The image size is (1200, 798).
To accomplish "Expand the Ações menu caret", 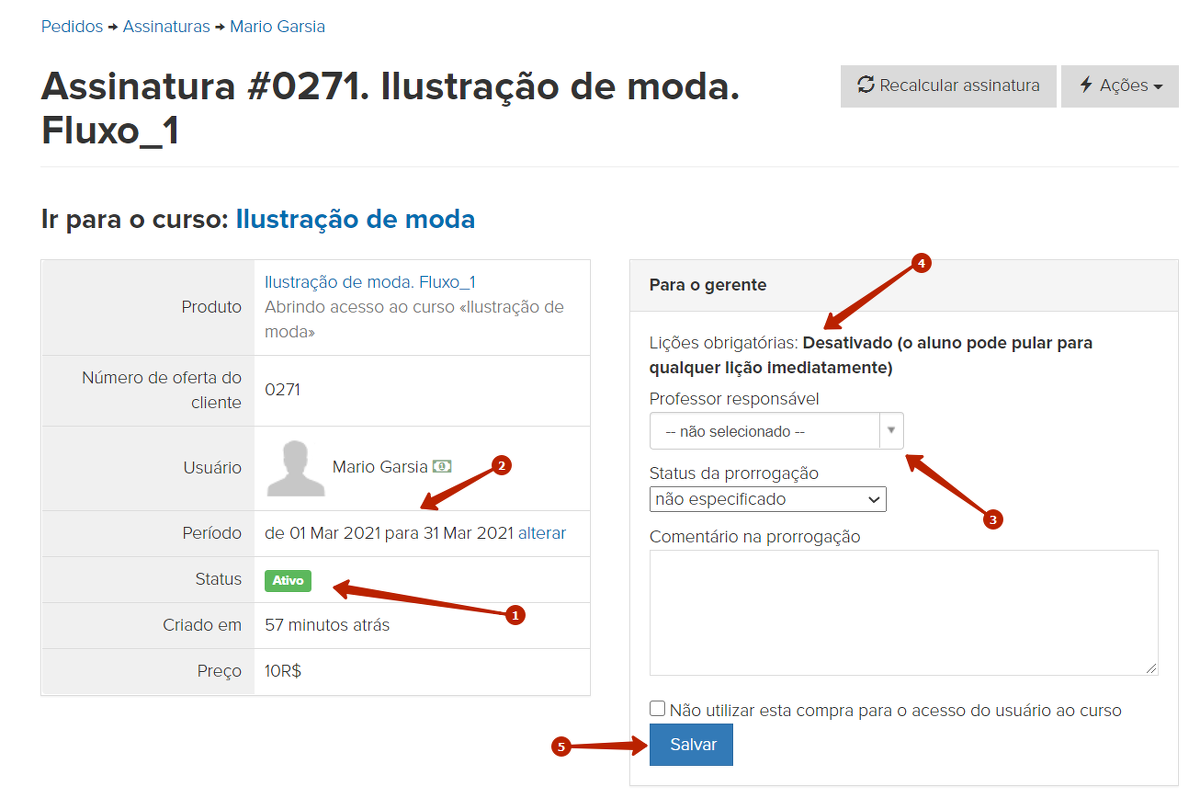I will (x=1158, y=87).
